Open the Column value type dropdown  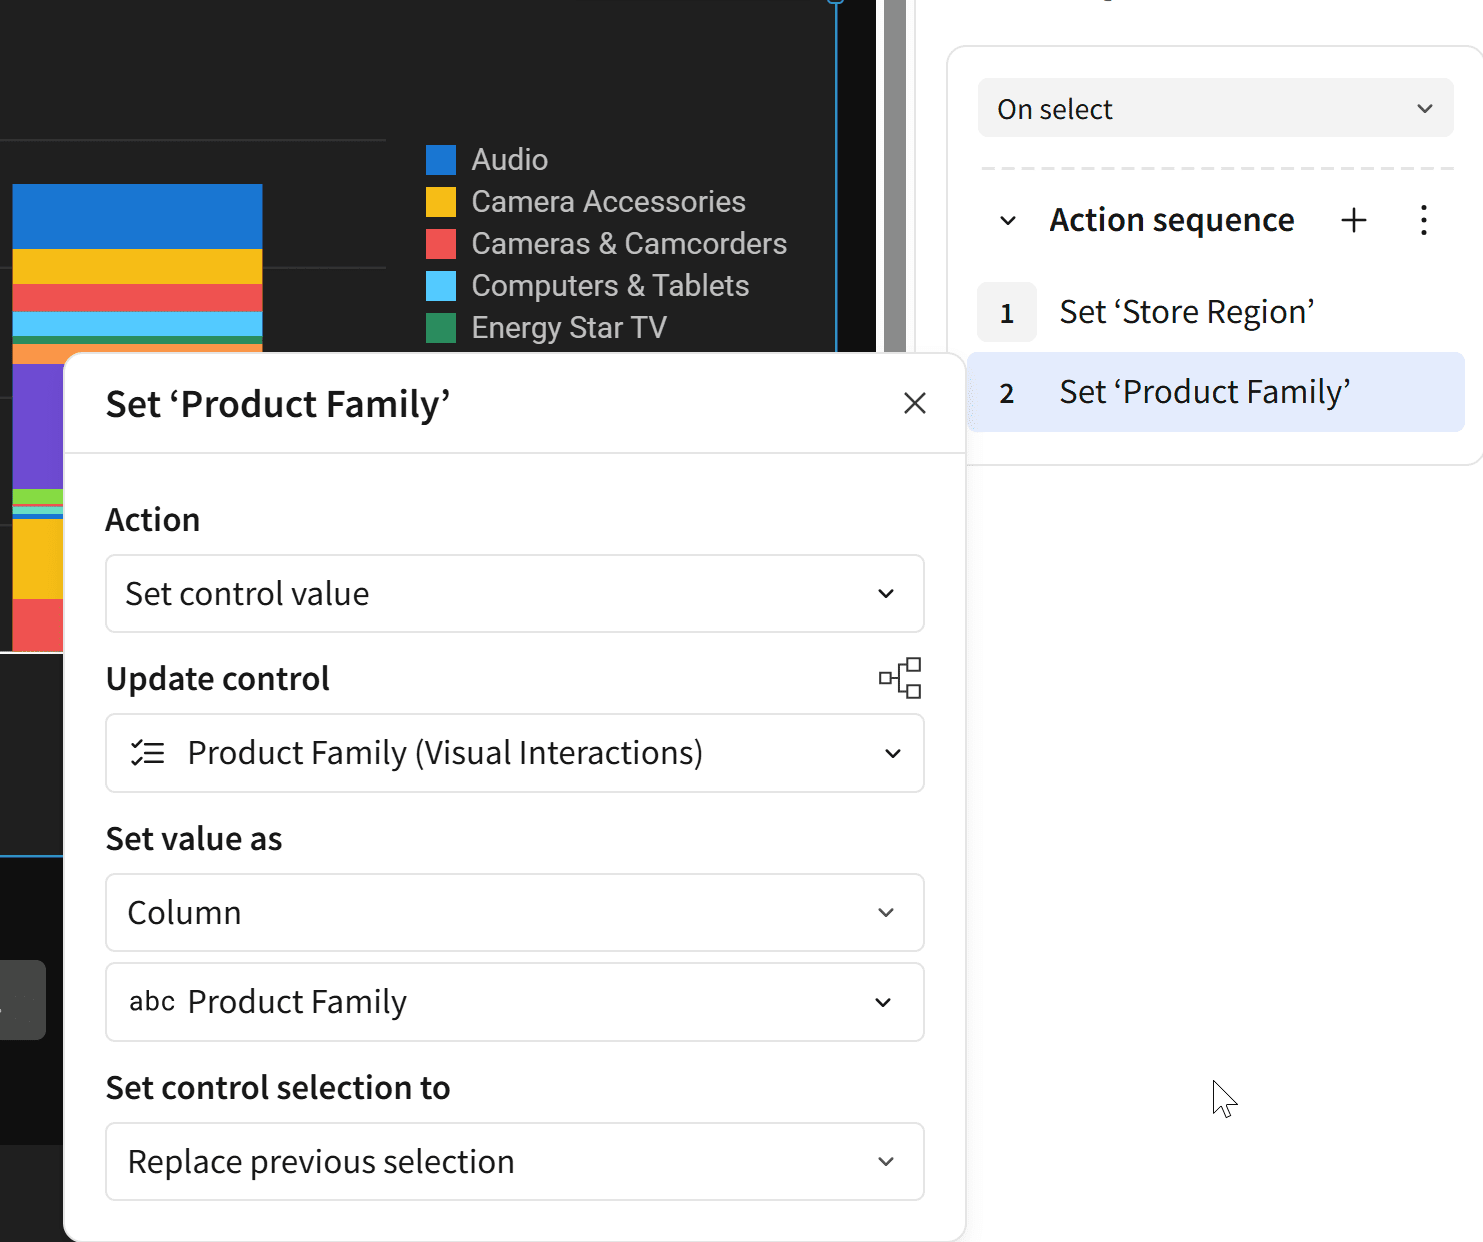[514, 912]
